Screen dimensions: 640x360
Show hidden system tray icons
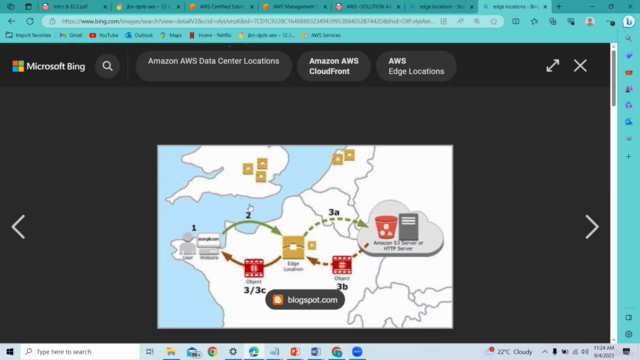click(x=545, y=351)
